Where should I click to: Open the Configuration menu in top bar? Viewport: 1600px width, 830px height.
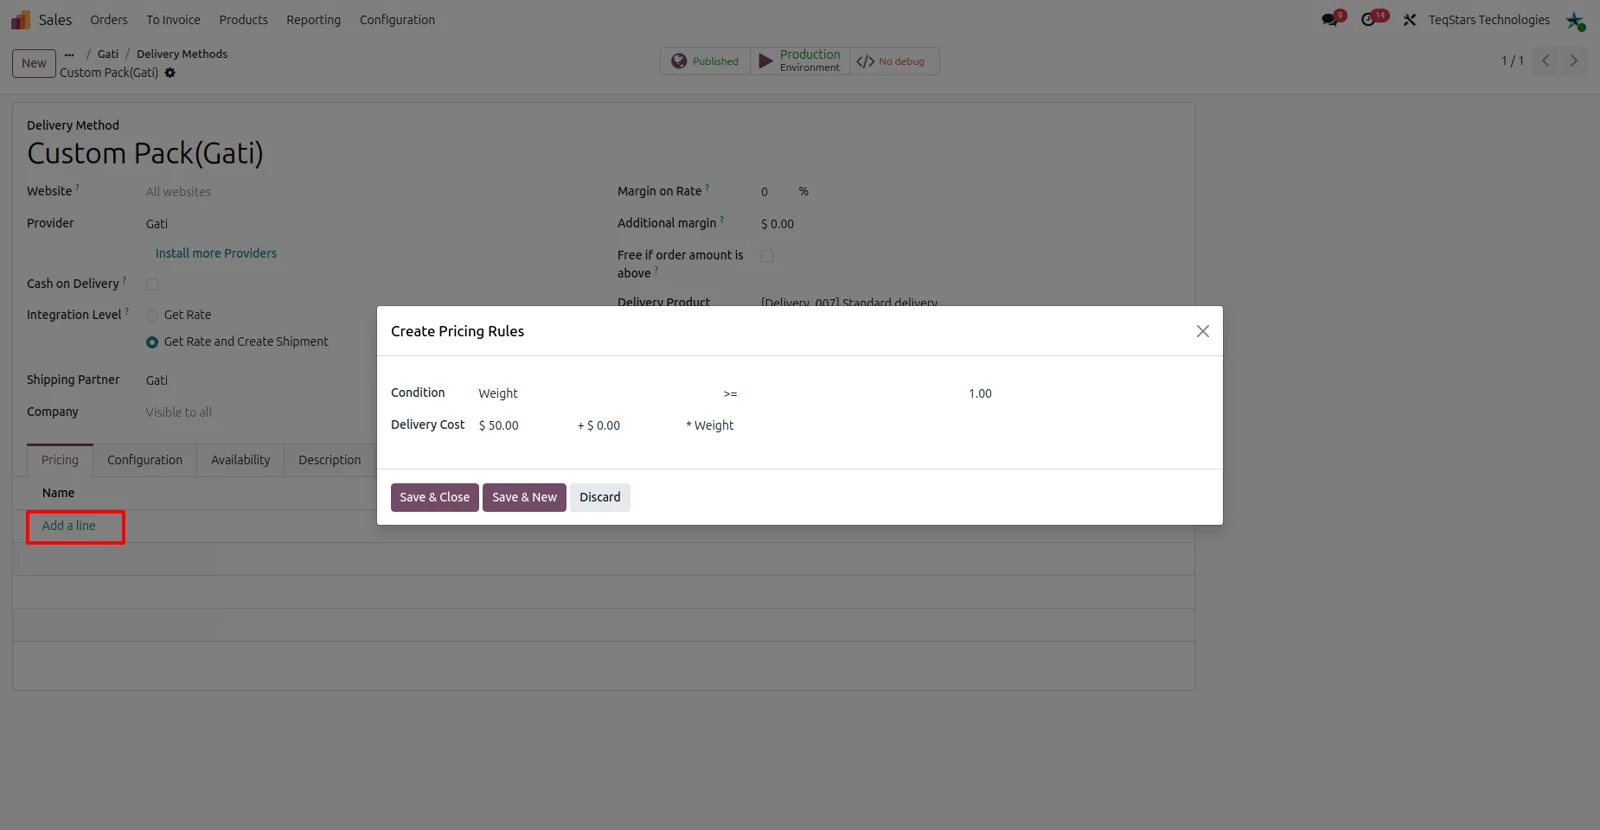coord(397,20)
